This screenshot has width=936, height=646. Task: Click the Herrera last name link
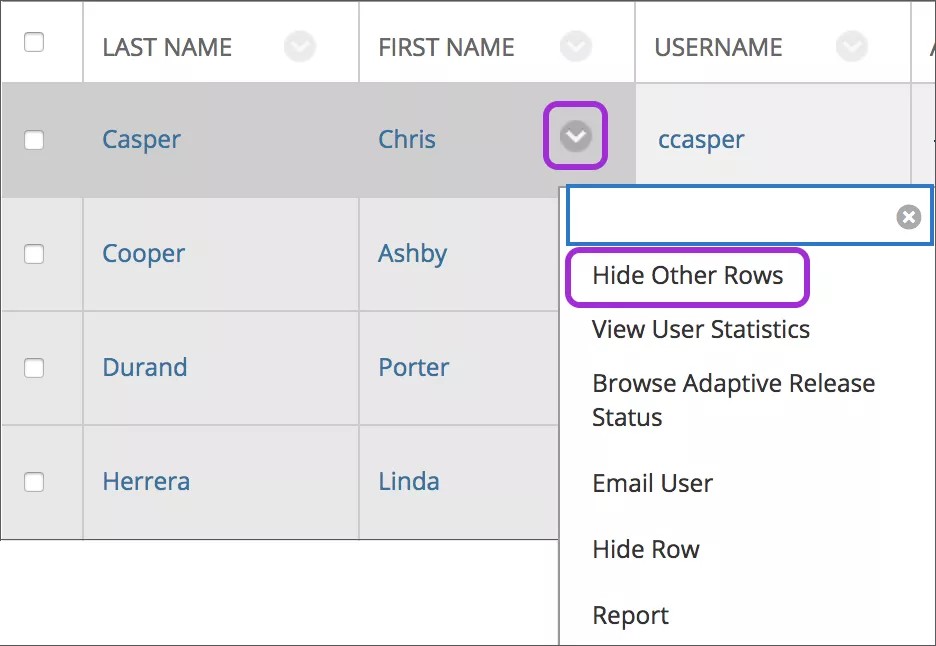(146, 481)
